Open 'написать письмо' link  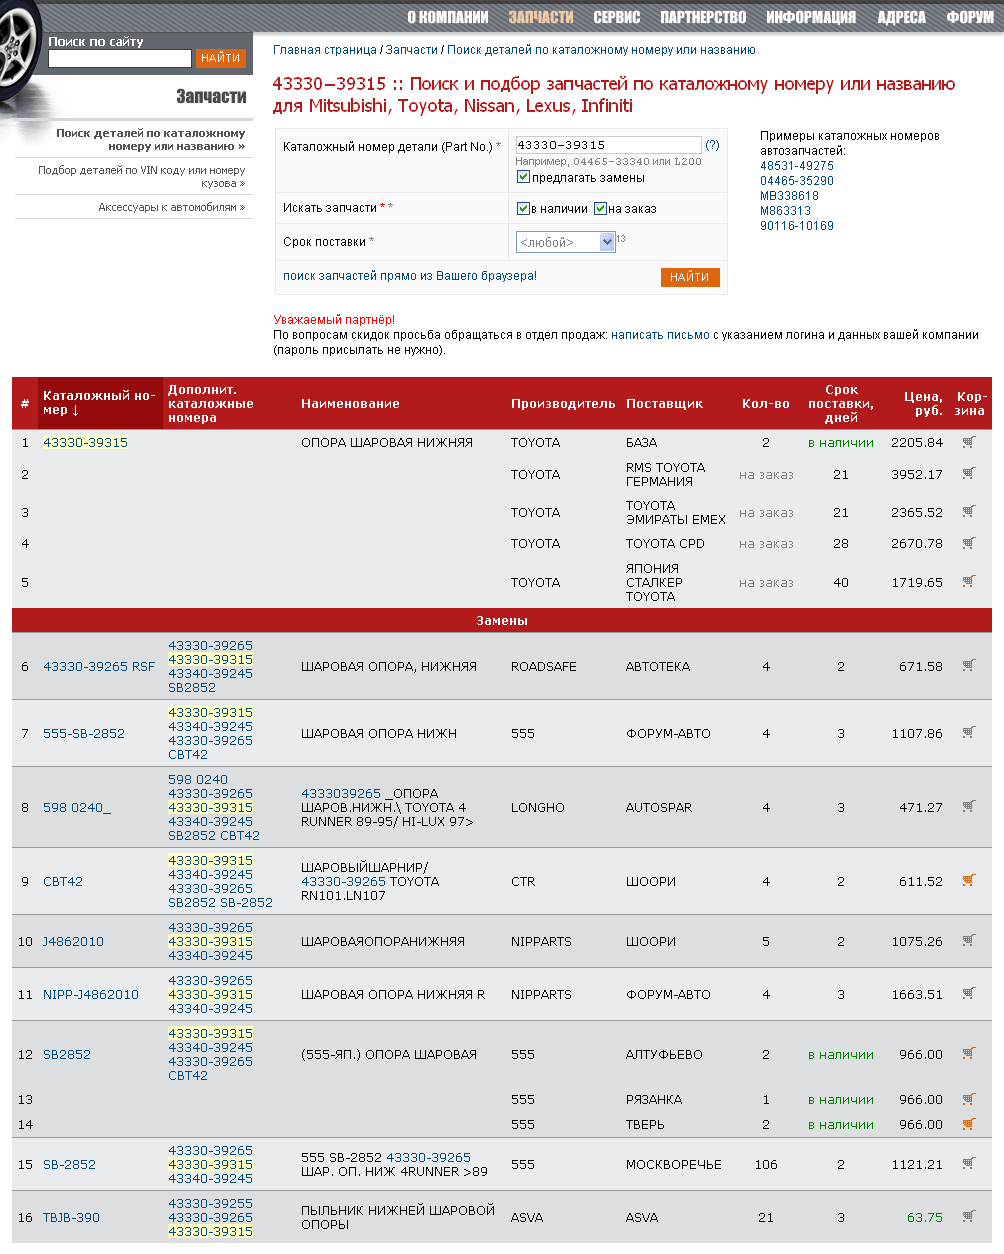tap(660, 335)
